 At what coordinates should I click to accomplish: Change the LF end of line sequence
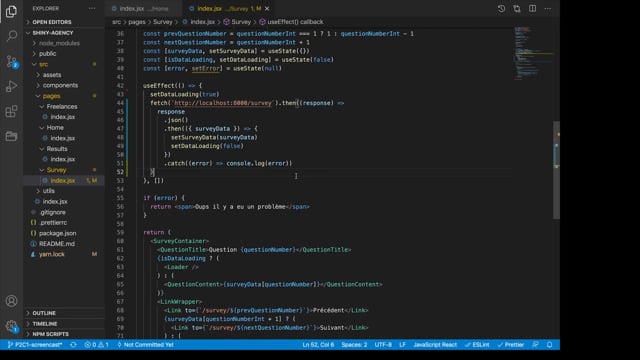point(402,345)
